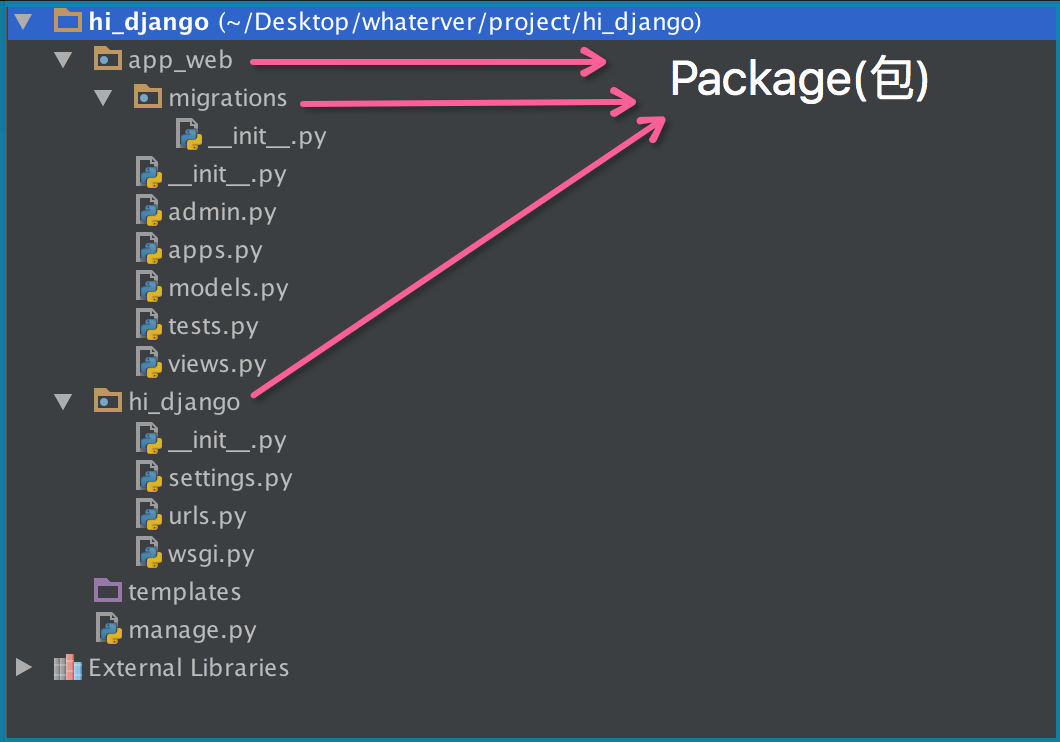The height and width of the screenshot is (742, 1060).
Task: Select the urls.py file
Action: (x=207, y=516)
